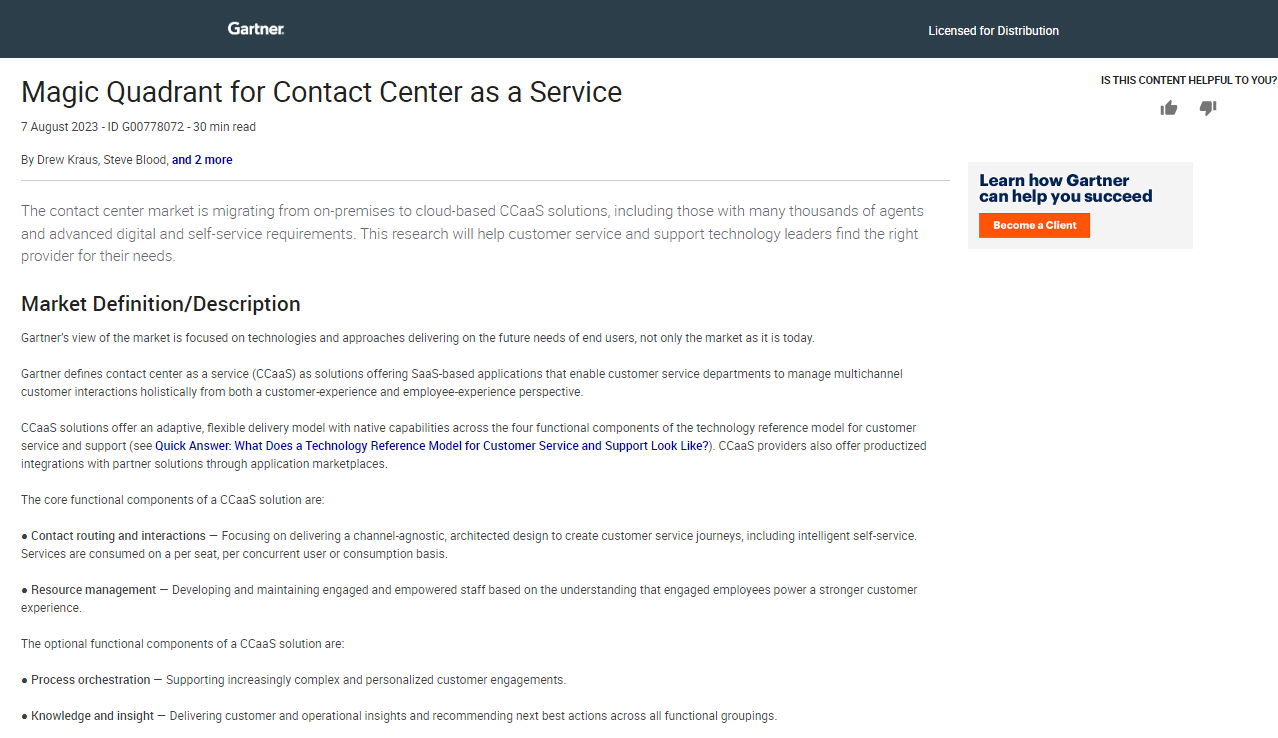Click the "Knowledge and insight" bullet term

click(x=92, y=716)
